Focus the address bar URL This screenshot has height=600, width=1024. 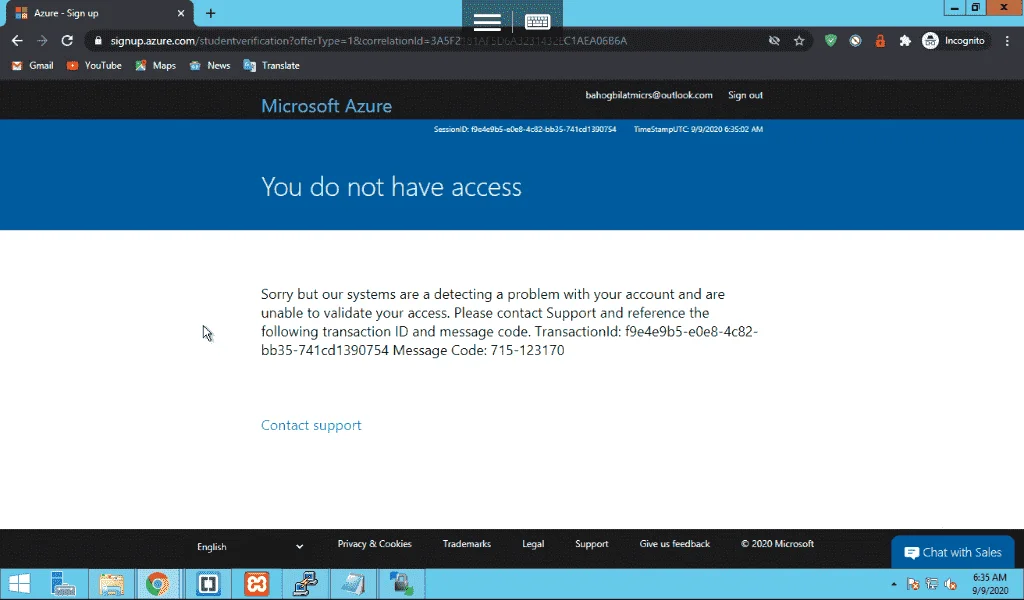coord(368,40)
